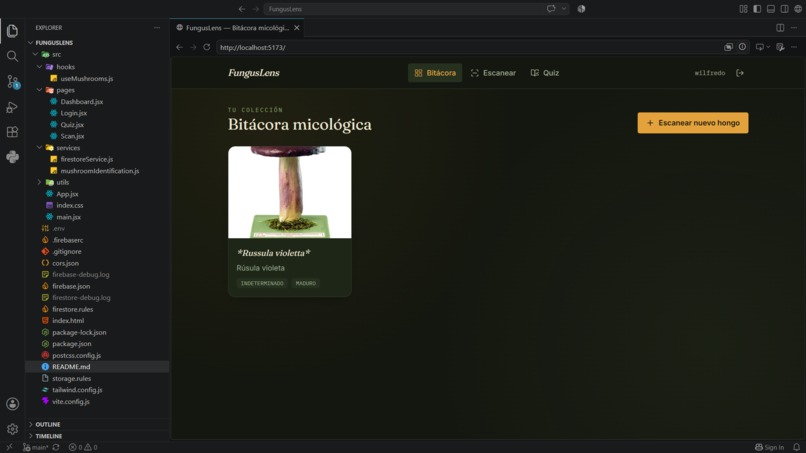Collapse the pages folder

(65, 90)
